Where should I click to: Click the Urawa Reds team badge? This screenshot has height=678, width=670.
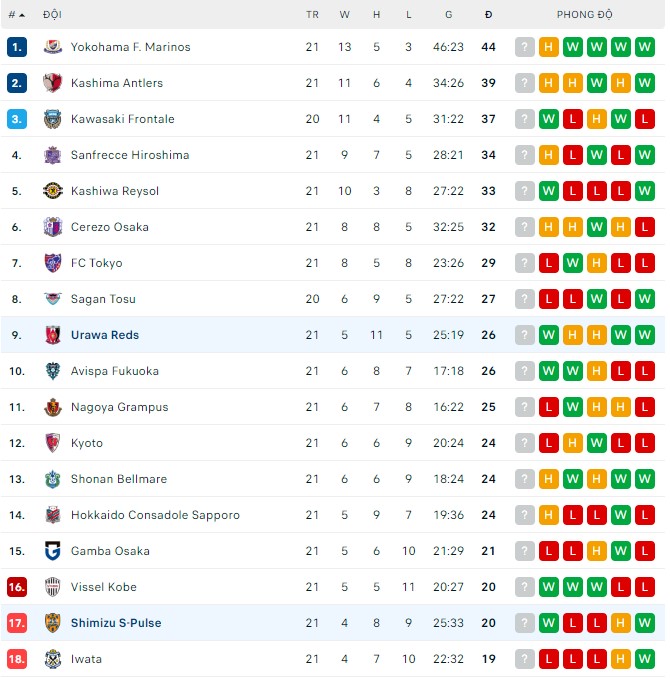tap(52, 335)
